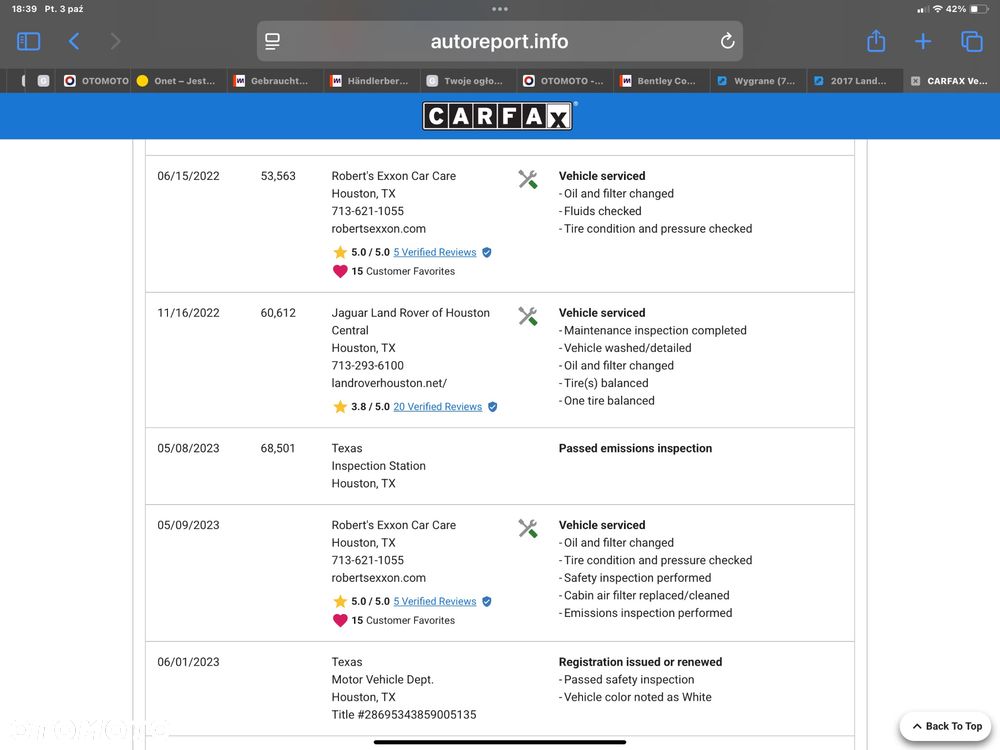Open 5 Verified Reviews link for 06/15/2022
1000x750 pixels.
pyautogui.click(x=435, y=252)
